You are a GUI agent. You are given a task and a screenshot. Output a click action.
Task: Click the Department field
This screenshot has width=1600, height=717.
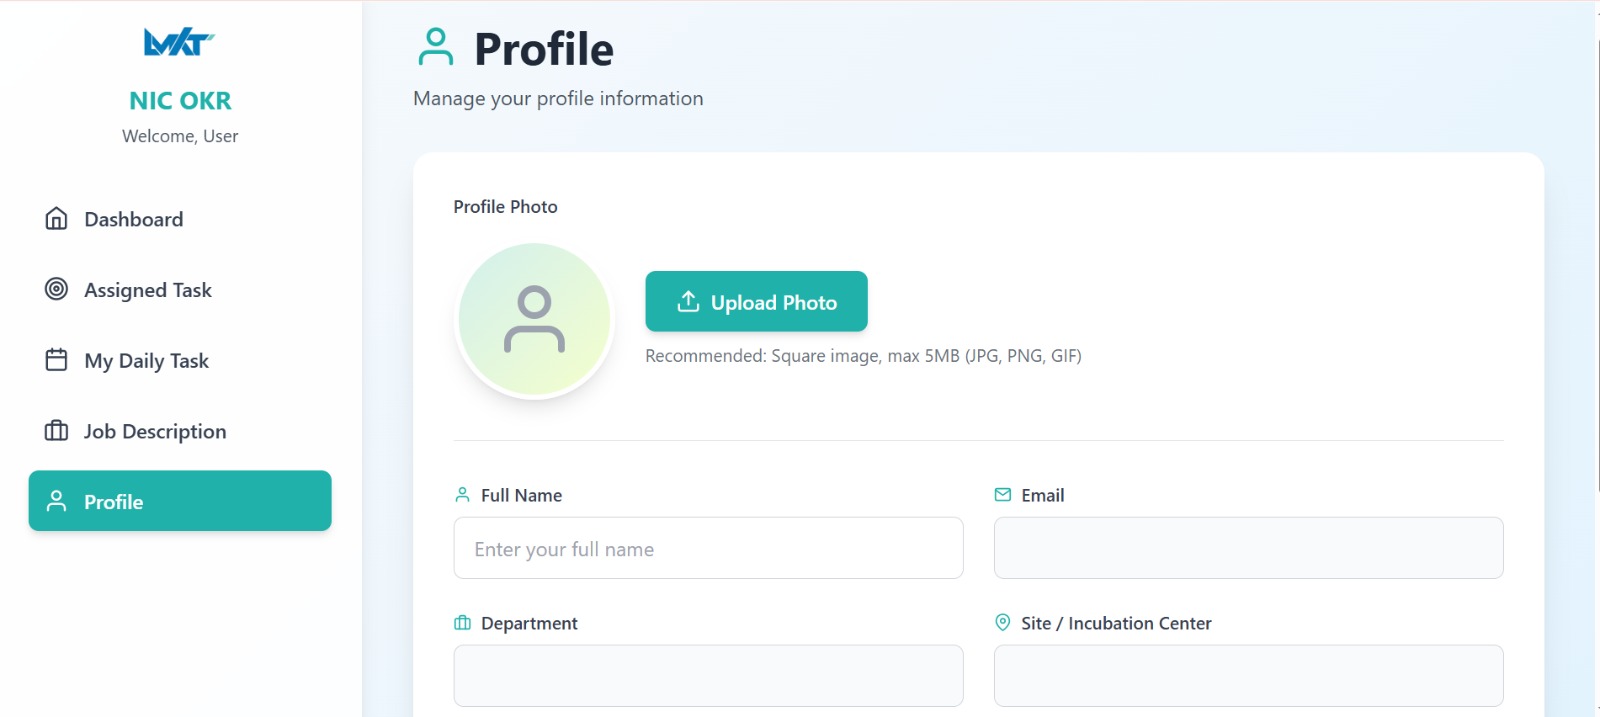point(708,676)
